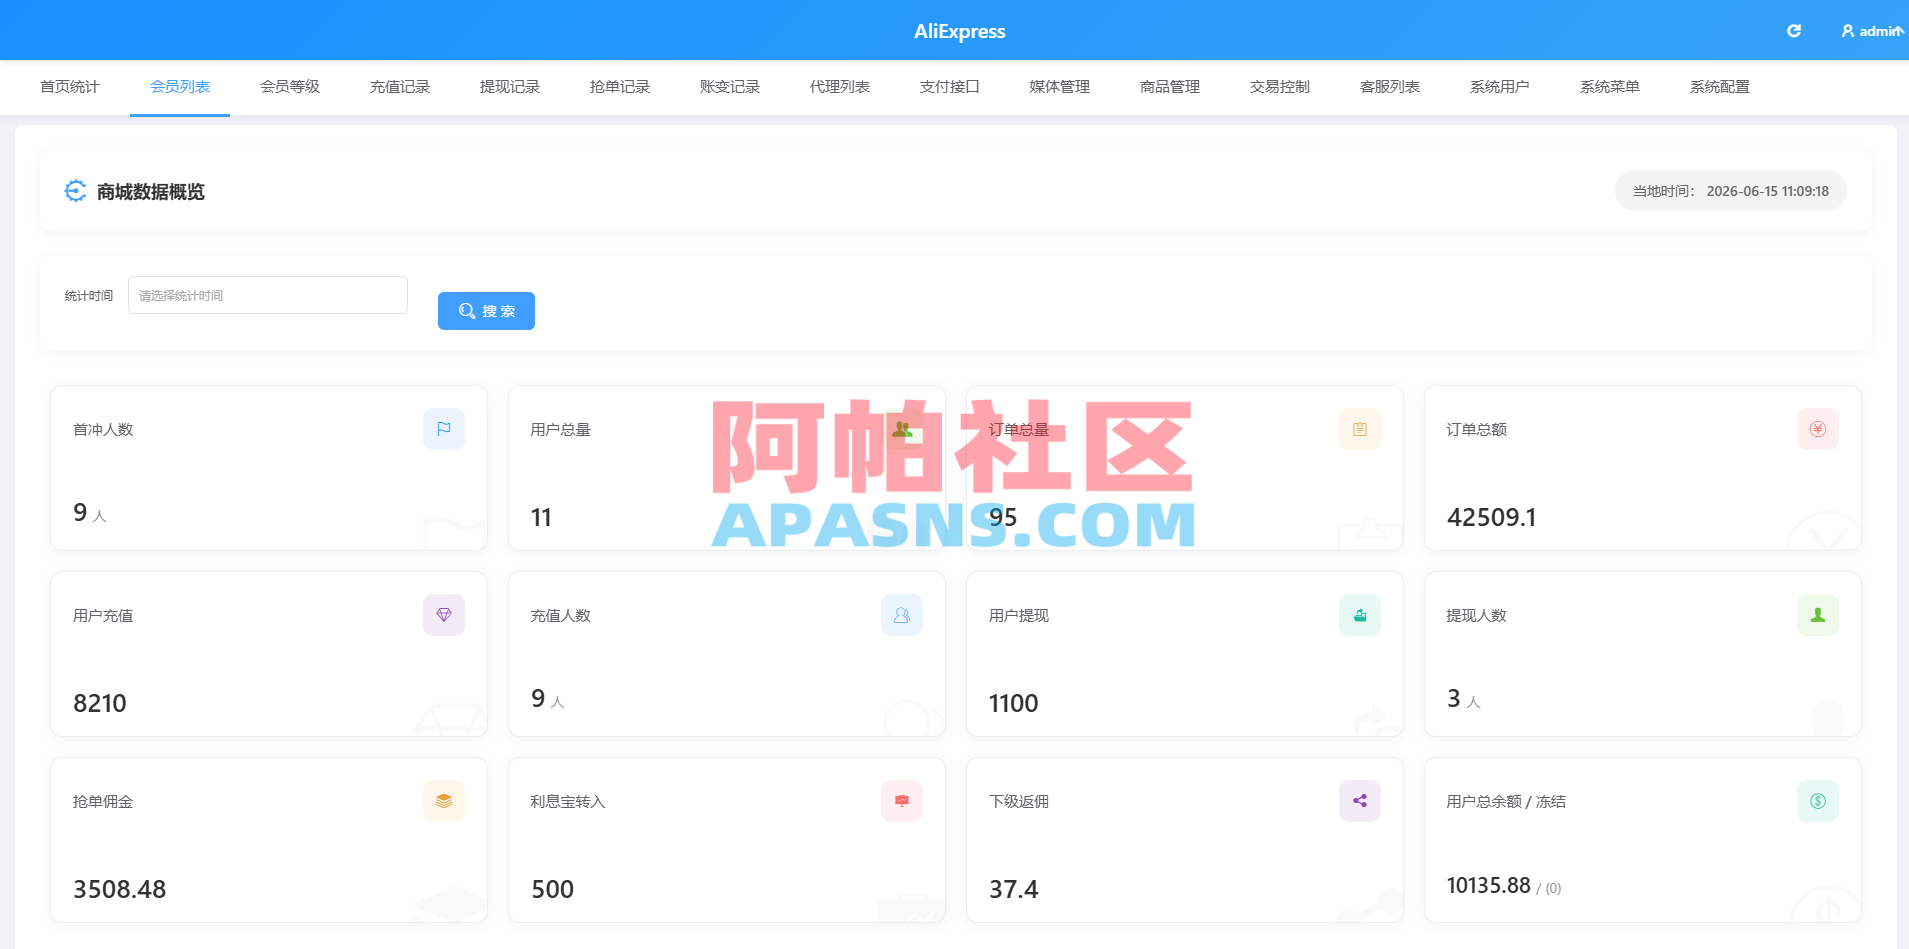Click the 8210 user recharge value
Viewport: 1909px width, 949px height.
100,703
